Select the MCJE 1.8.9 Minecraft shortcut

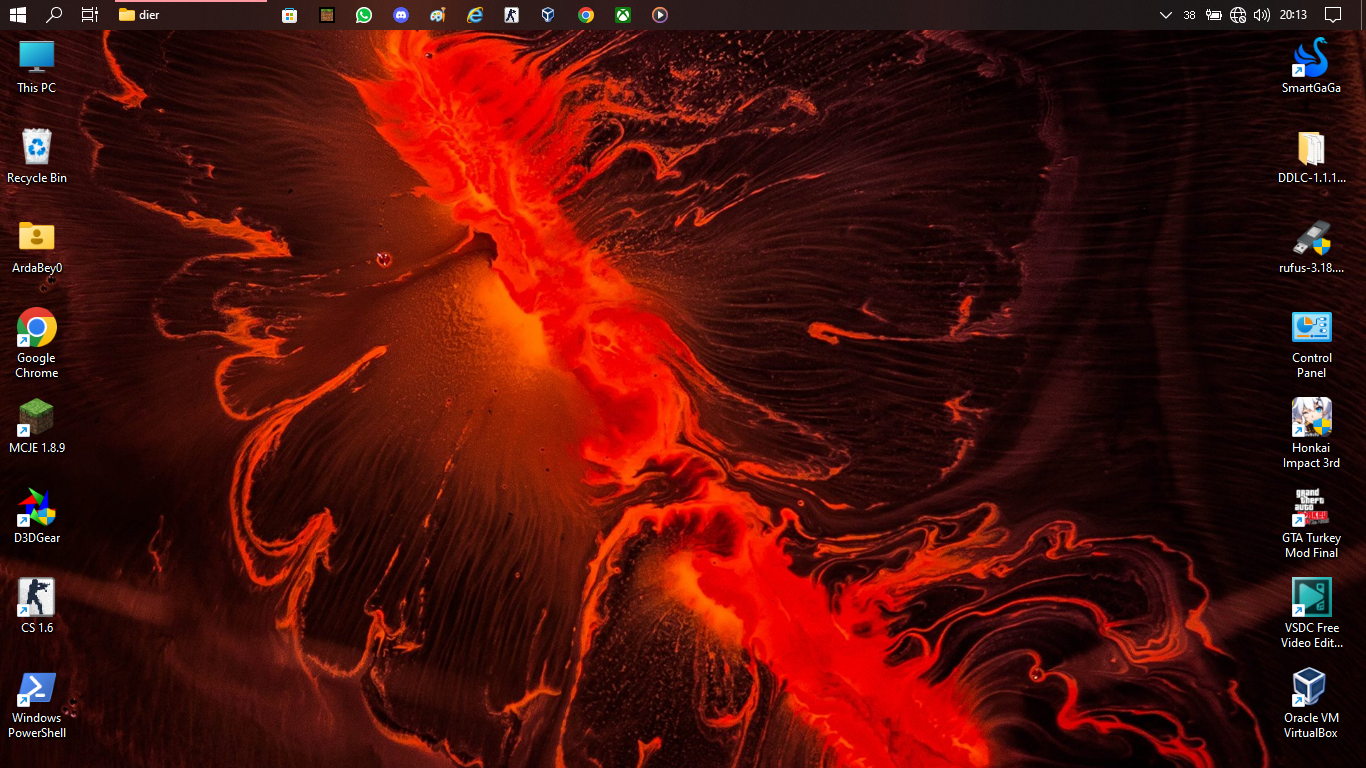[x=37, y=427]
